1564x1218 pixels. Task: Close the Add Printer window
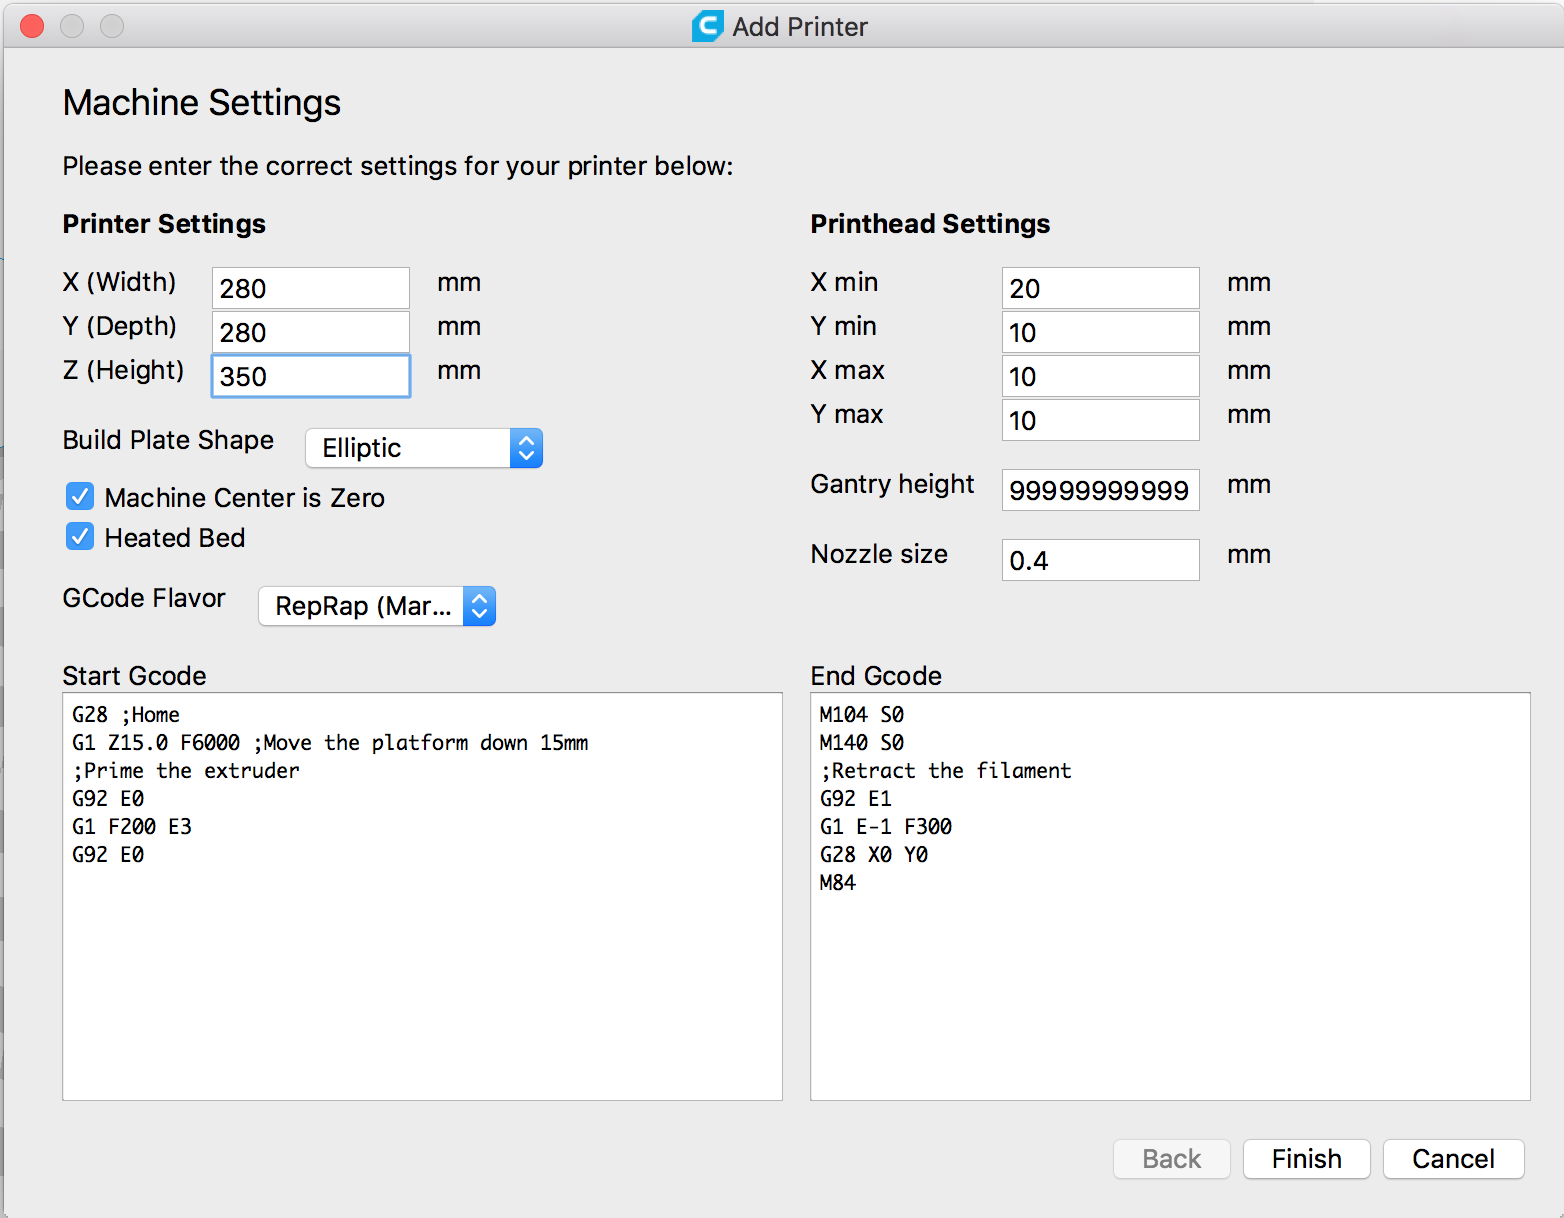[32, 26]
